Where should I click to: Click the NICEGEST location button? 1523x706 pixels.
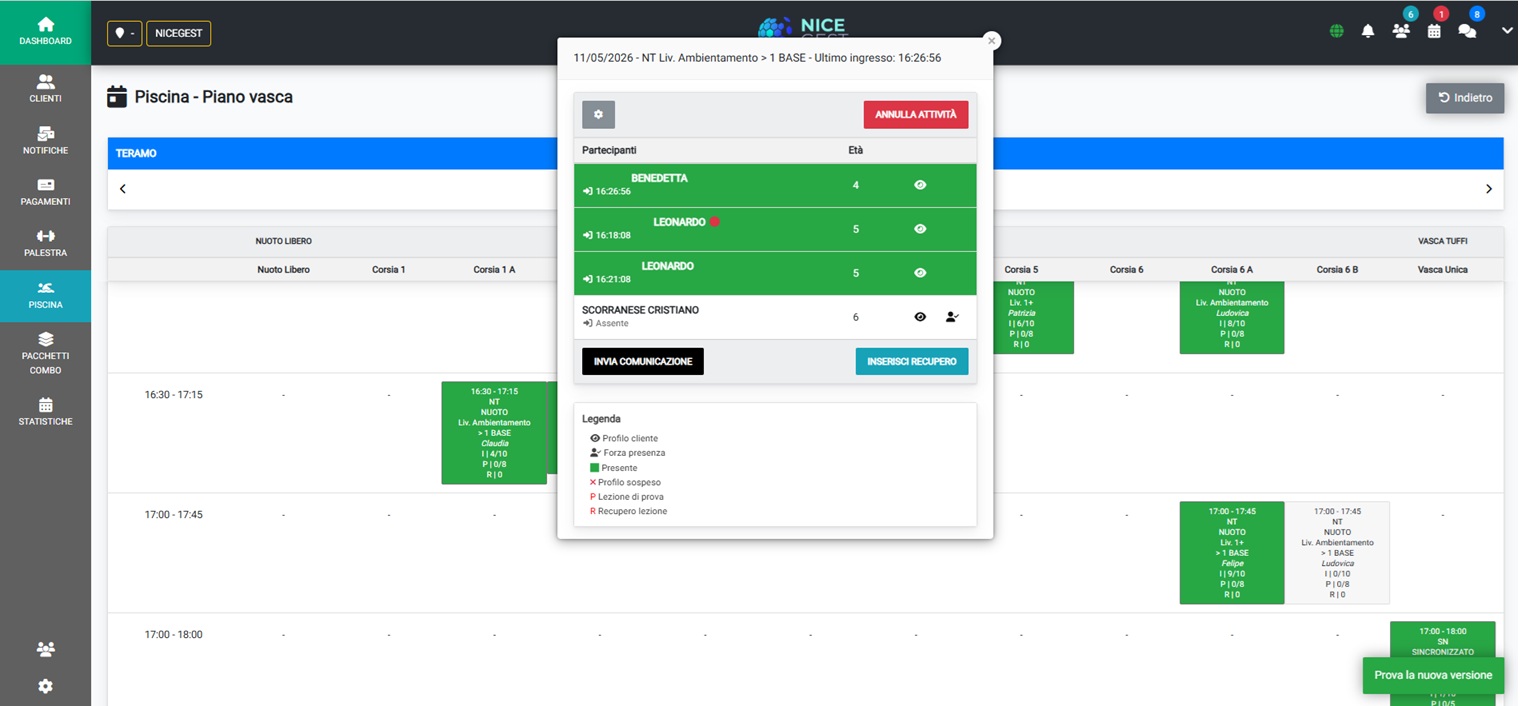point(178,33)
